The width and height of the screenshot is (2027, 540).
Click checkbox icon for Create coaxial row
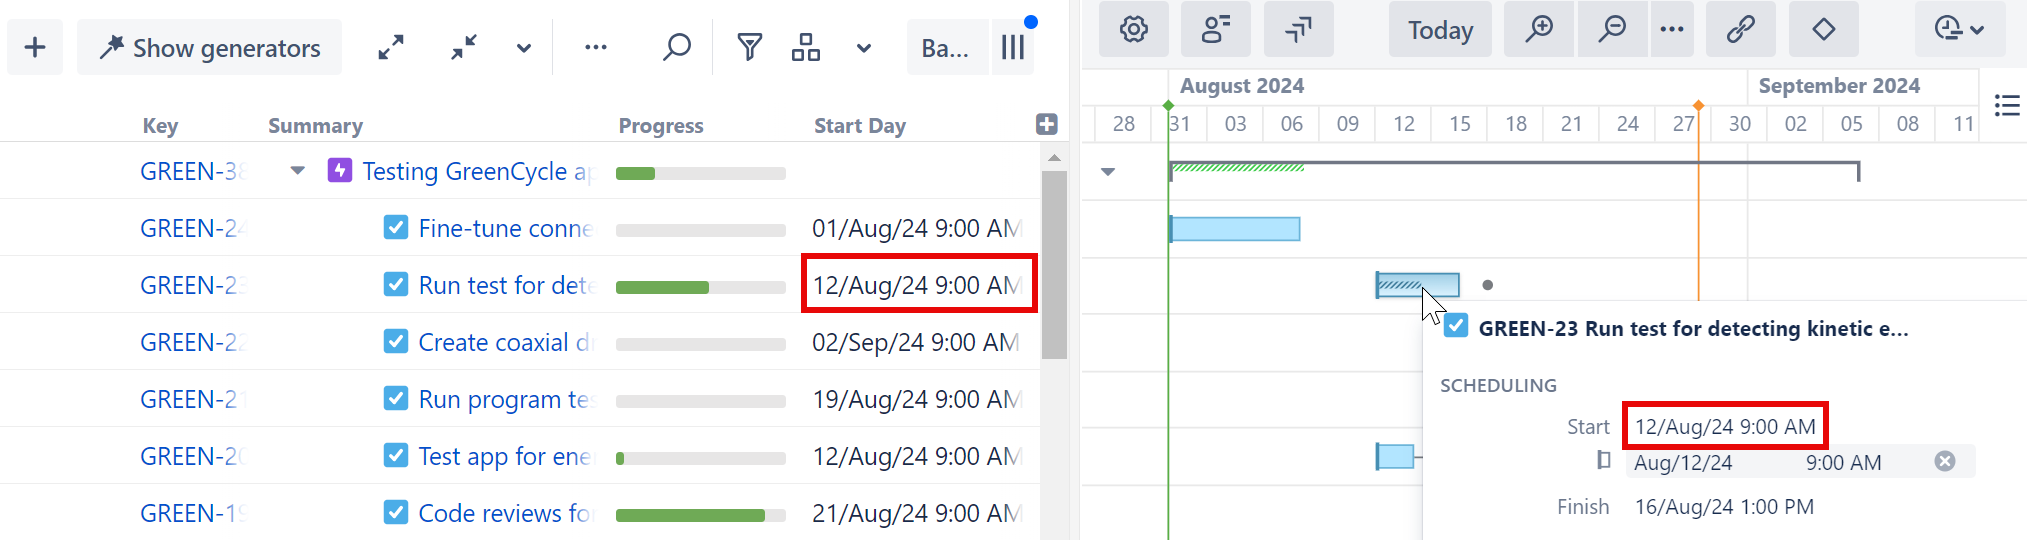(396, 342)
